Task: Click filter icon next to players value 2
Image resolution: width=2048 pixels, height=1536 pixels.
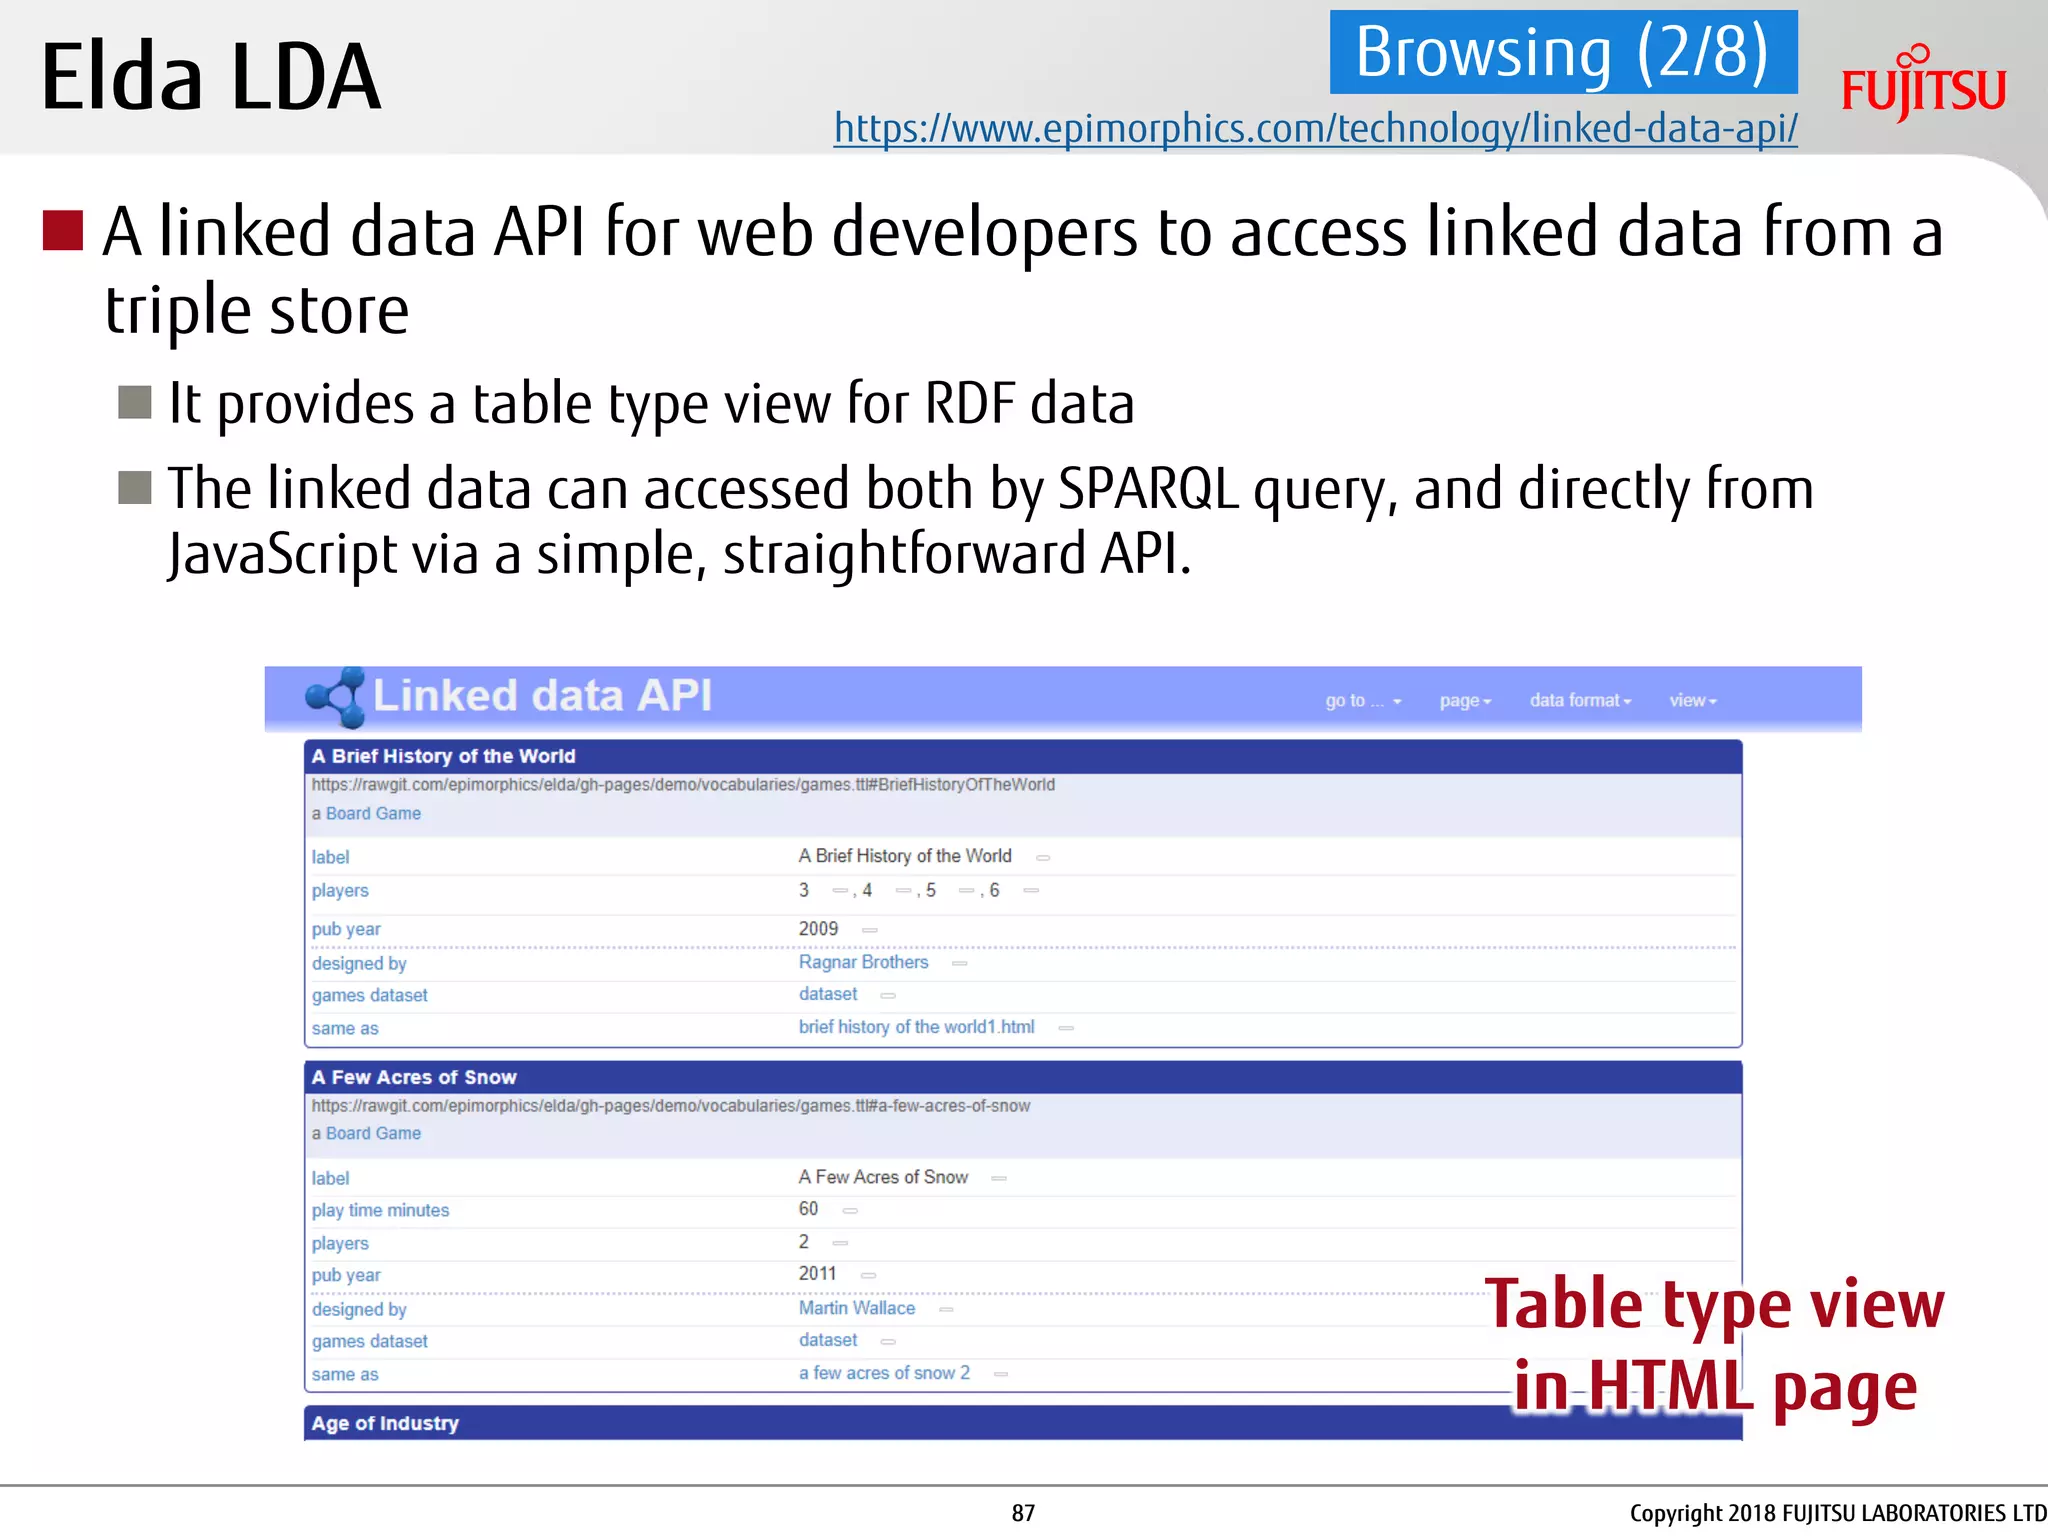Action: [x=840, y=1243]
